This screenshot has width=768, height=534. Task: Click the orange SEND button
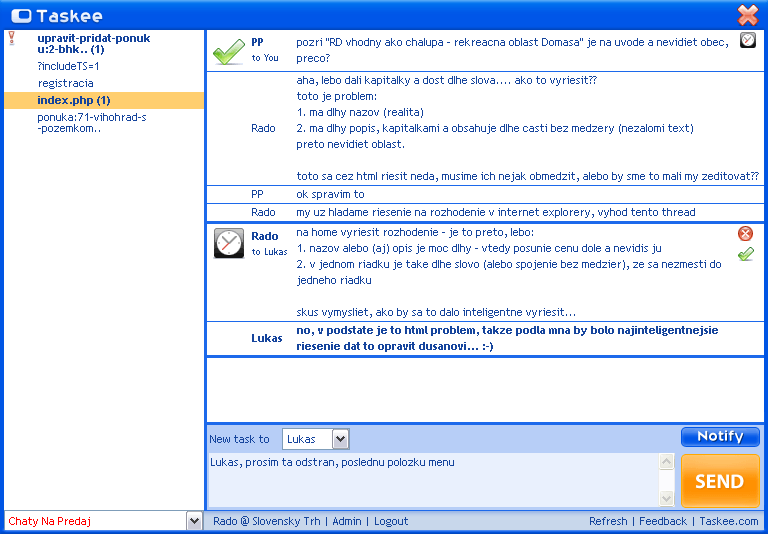point(720,481)
